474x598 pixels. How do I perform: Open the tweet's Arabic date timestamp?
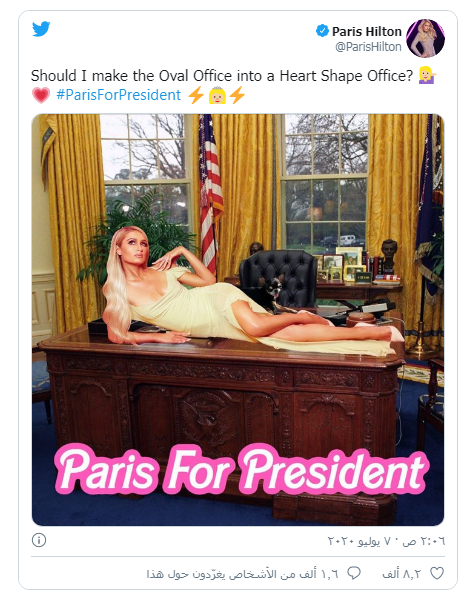(386, 541)
